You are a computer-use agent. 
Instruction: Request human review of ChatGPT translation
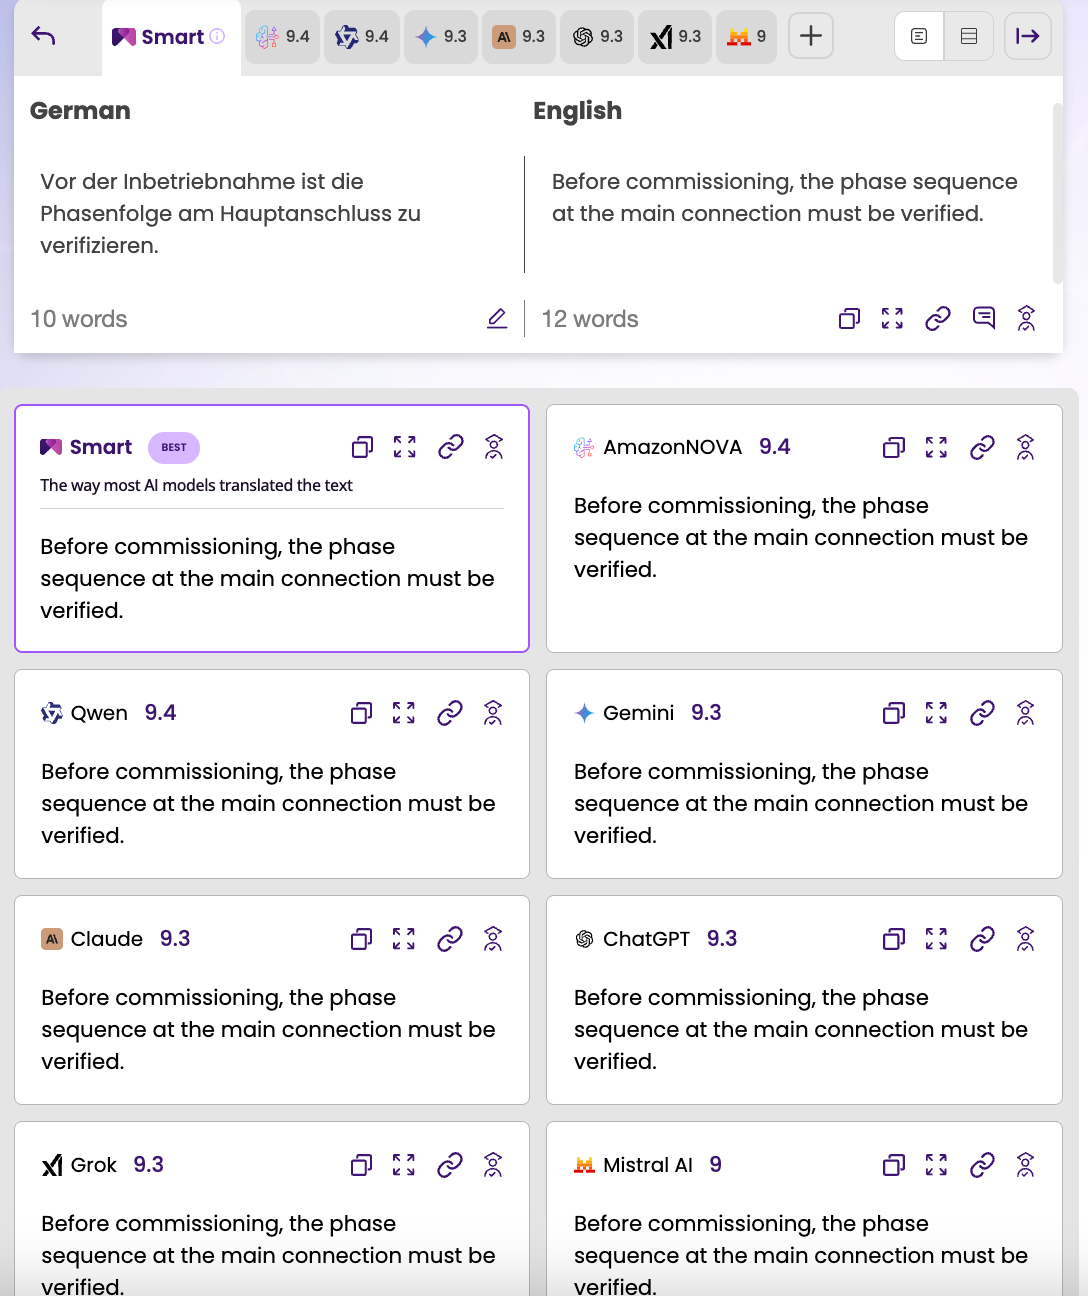point(1025,939)
